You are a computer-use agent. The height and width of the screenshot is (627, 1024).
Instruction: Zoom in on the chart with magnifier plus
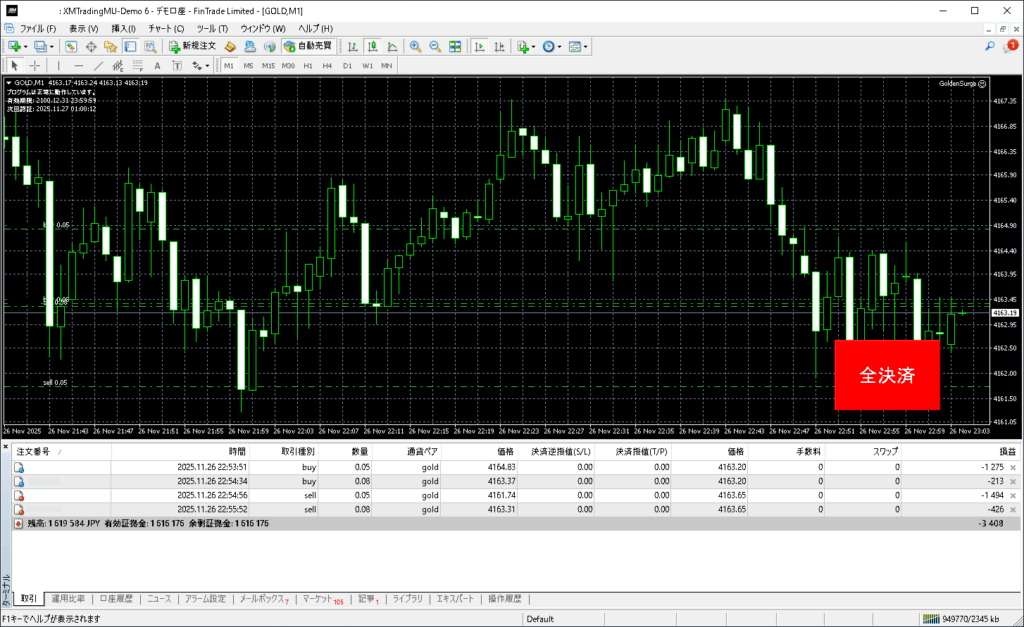[x=415, y=46]
